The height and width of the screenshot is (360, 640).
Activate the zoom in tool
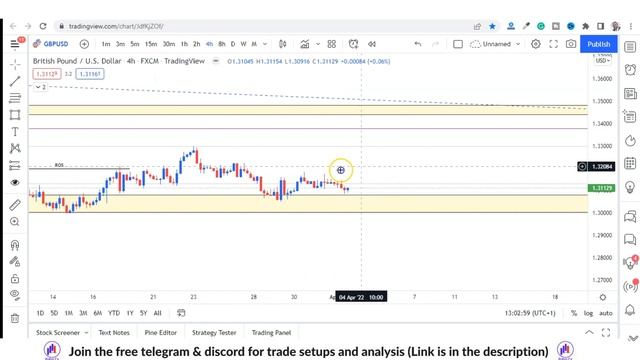coord(15,222)
